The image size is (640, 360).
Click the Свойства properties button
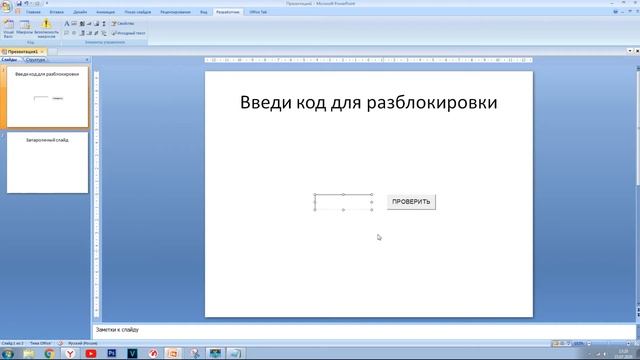tap(122, 24)
